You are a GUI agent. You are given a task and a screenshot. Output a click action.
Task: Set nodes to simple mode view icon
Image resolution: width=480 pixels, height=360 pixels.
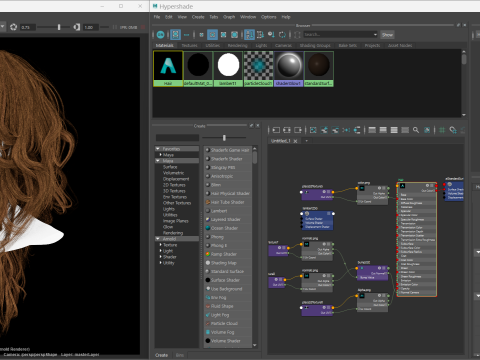(x=372, y=130)
